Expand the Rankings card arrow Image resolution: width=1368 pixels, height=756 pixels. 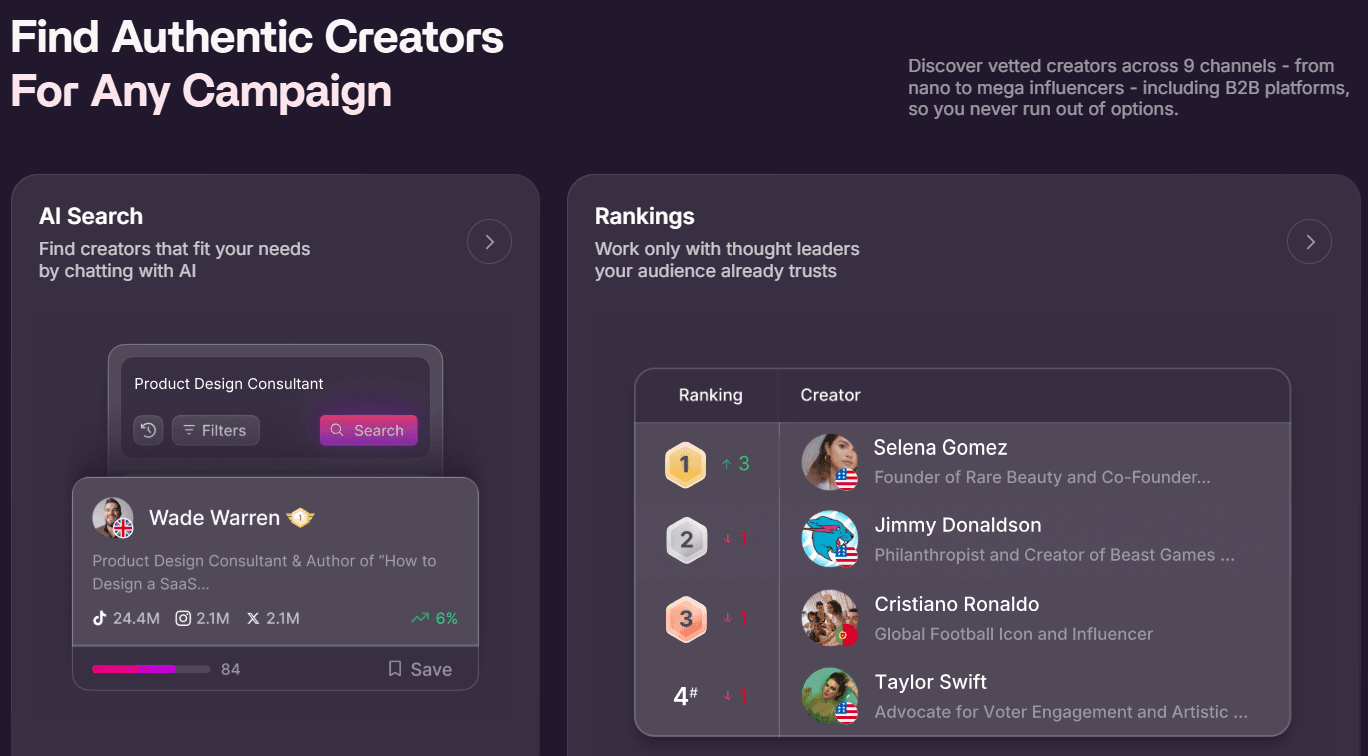1309,242
